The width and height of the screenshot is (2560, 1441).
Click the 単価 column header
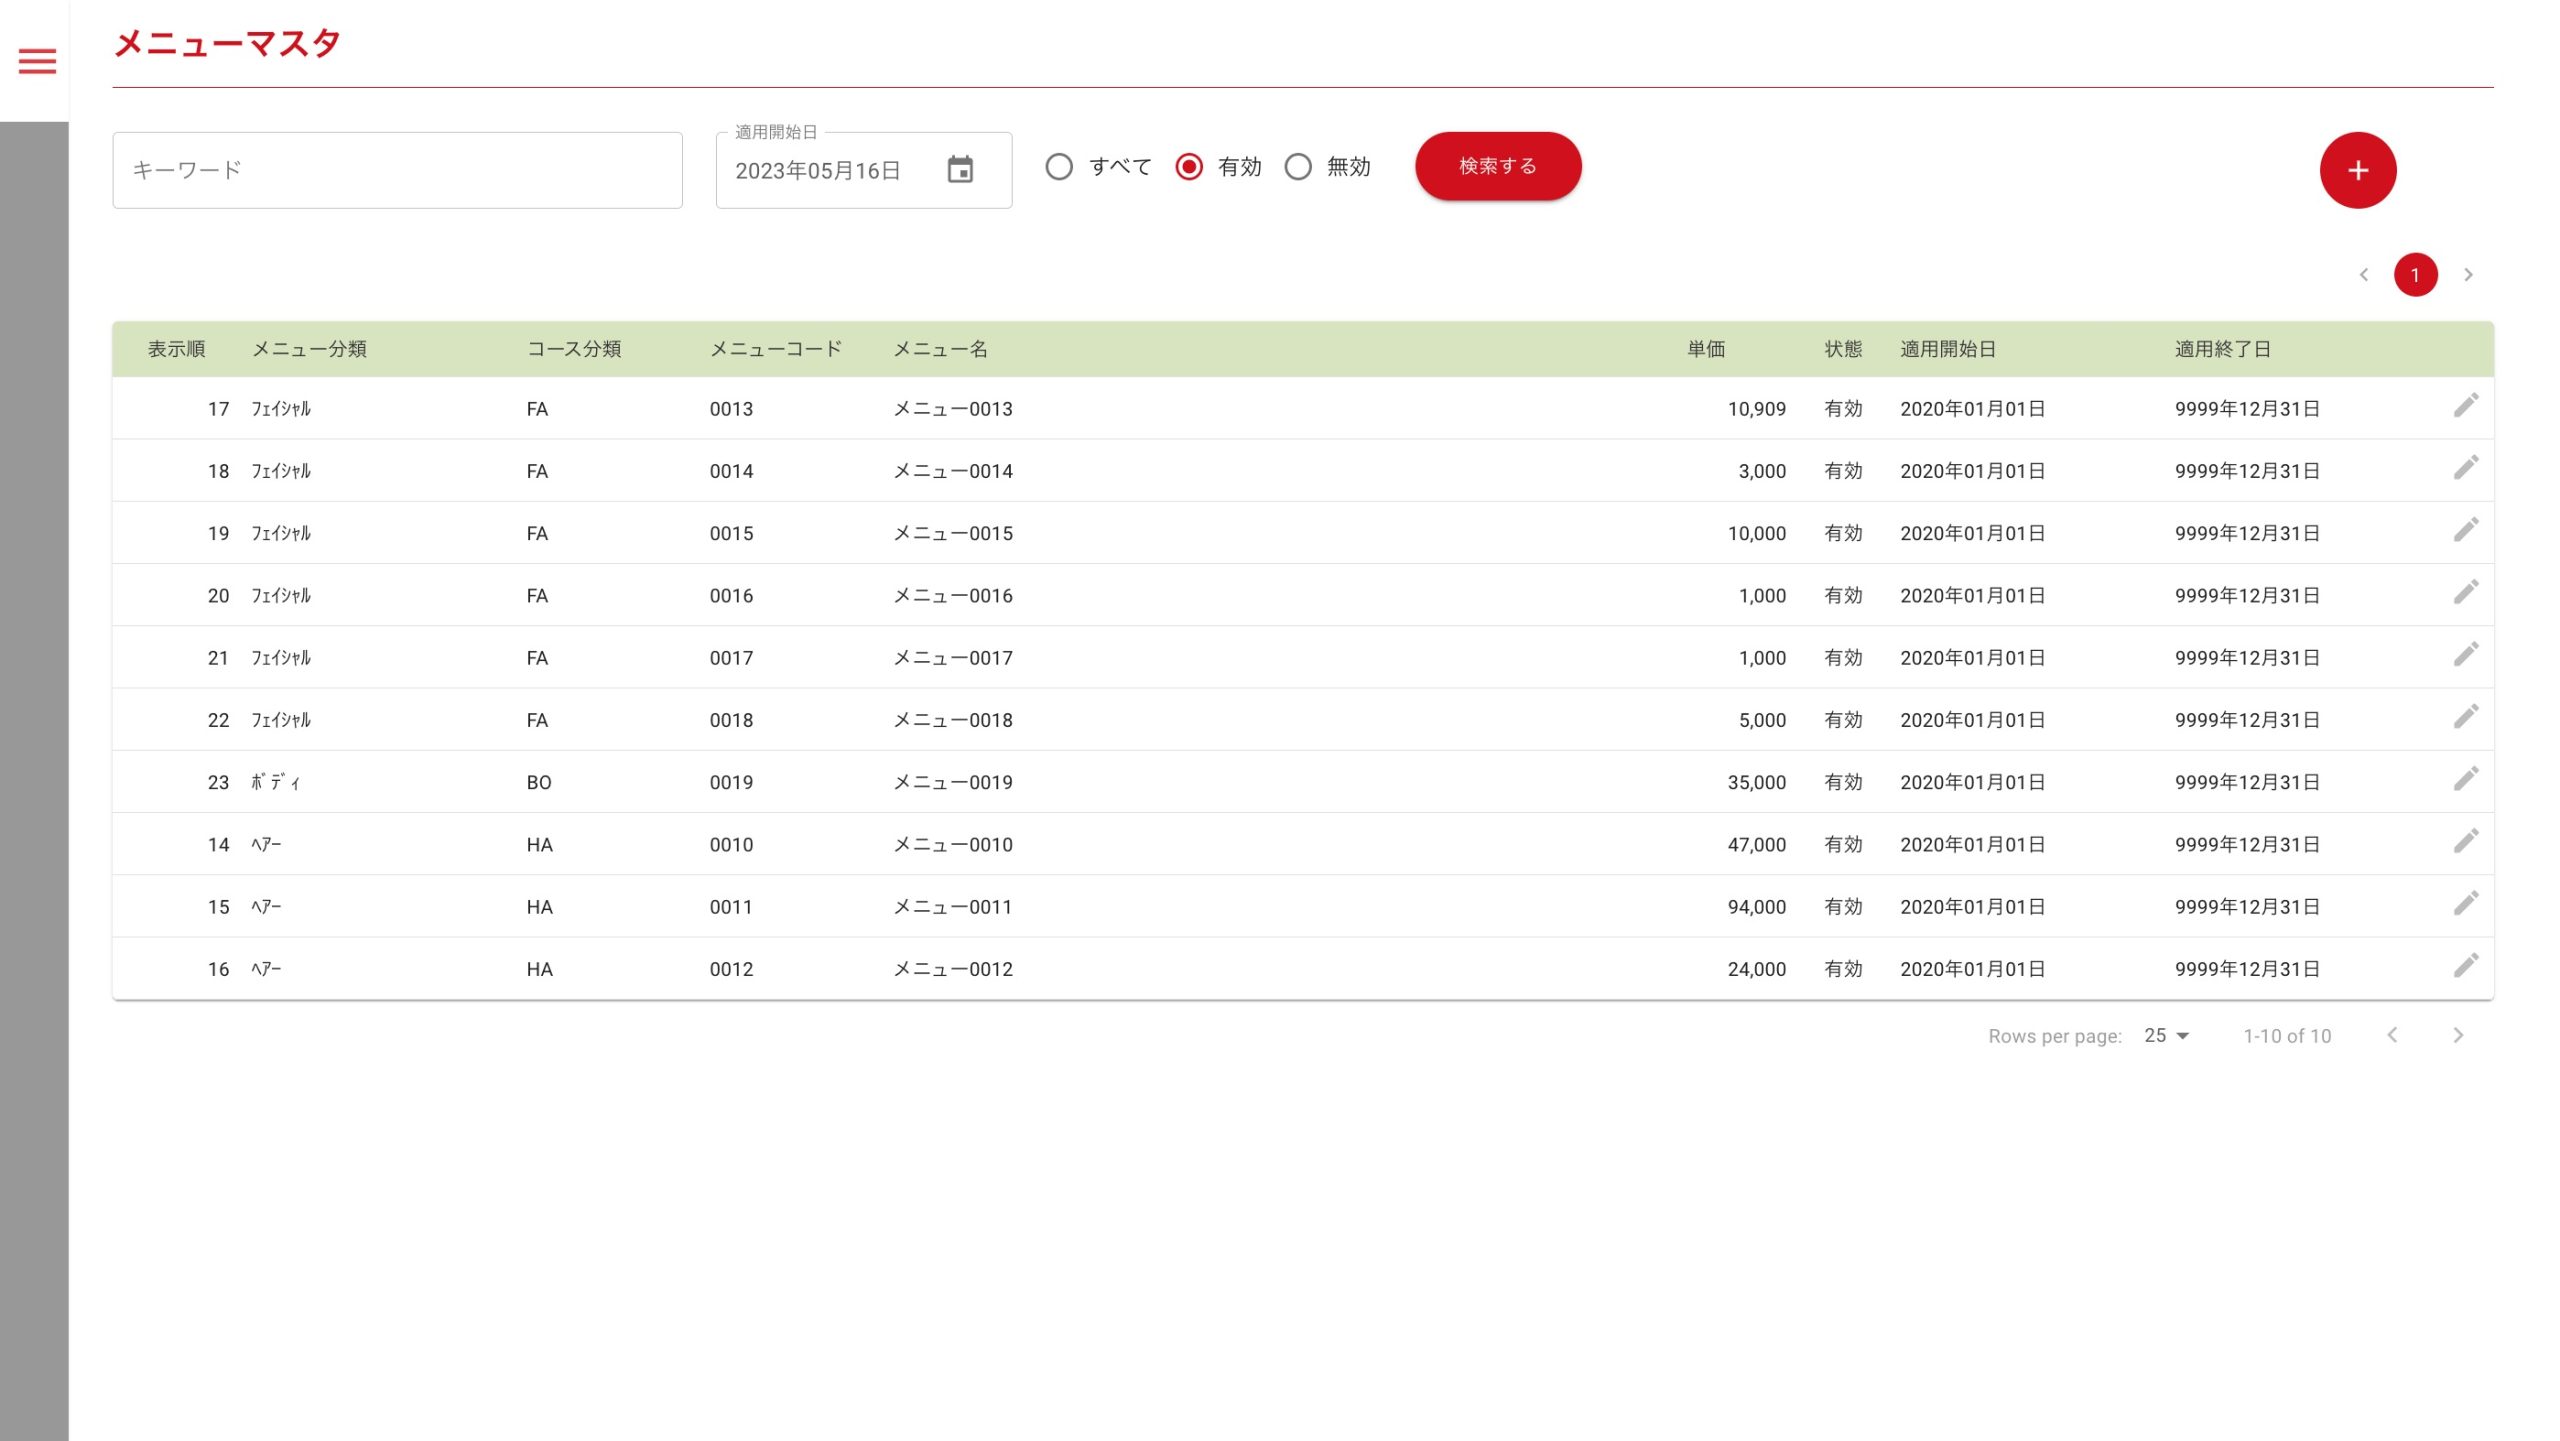(1706, 349)
